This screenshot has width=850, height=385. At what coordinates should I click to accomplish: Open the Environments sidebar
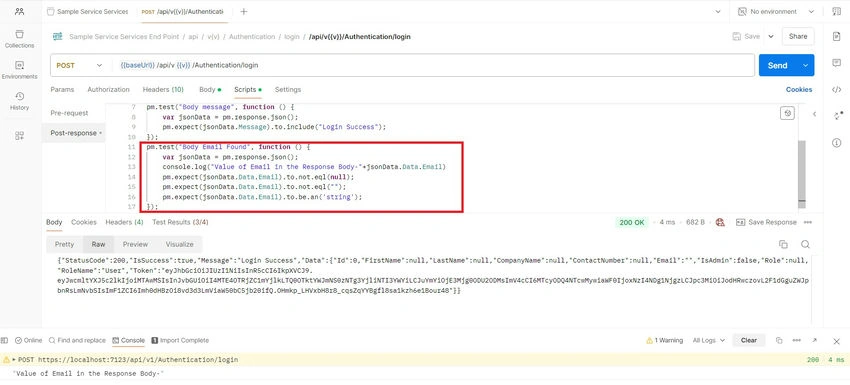[x=20, y=70]
